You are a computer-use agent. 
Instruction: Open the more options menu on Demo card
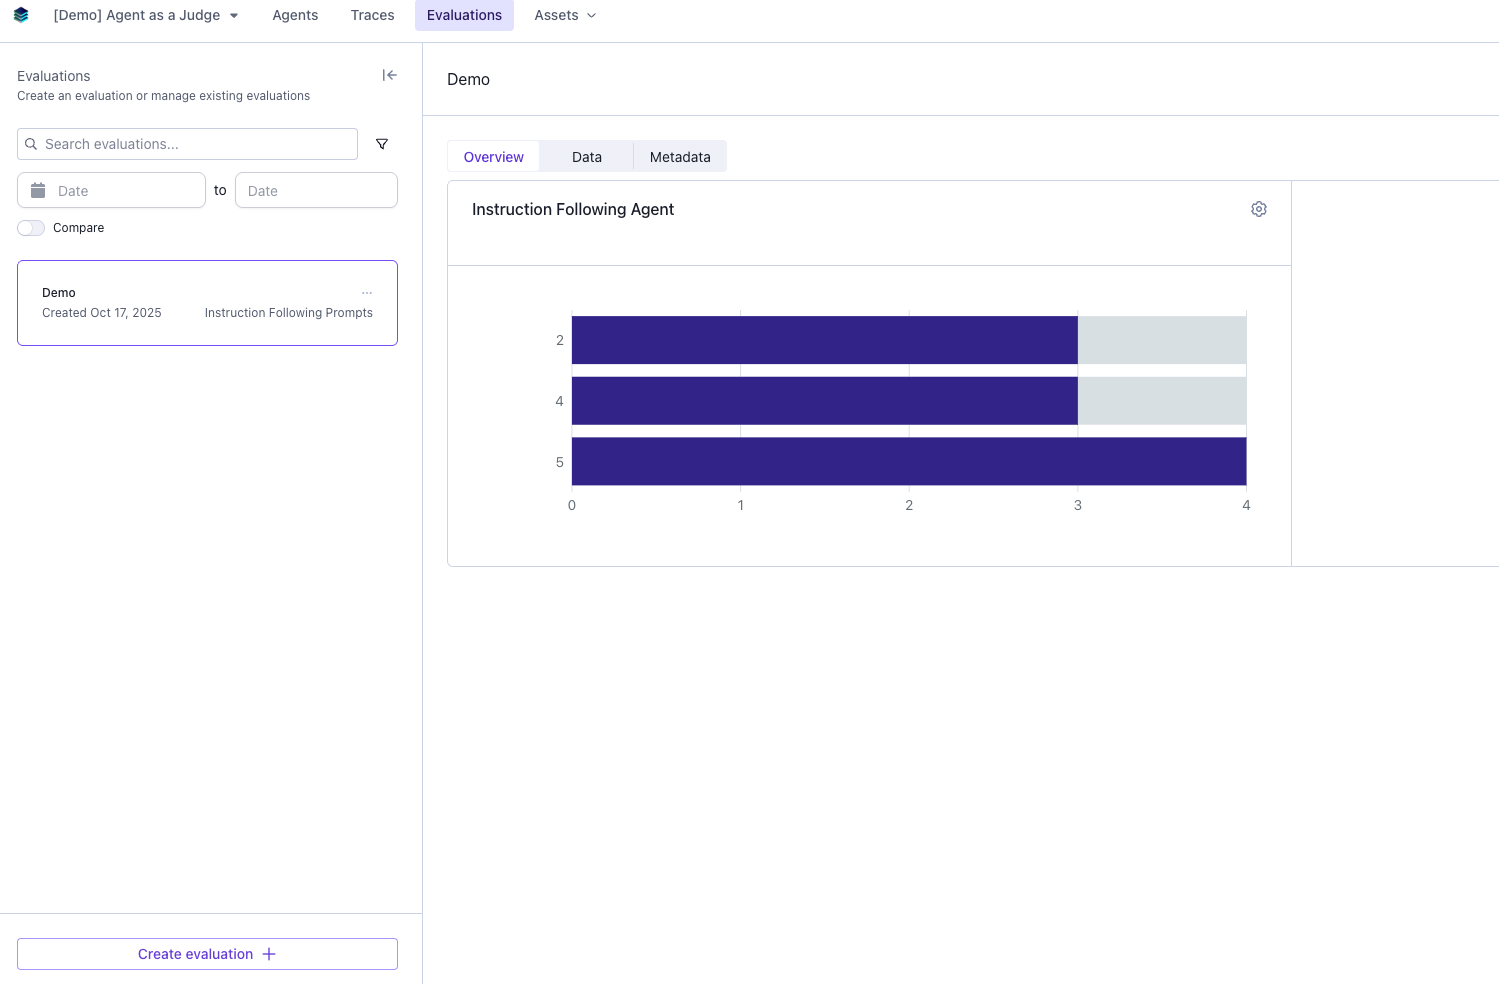tap(367, 292)
